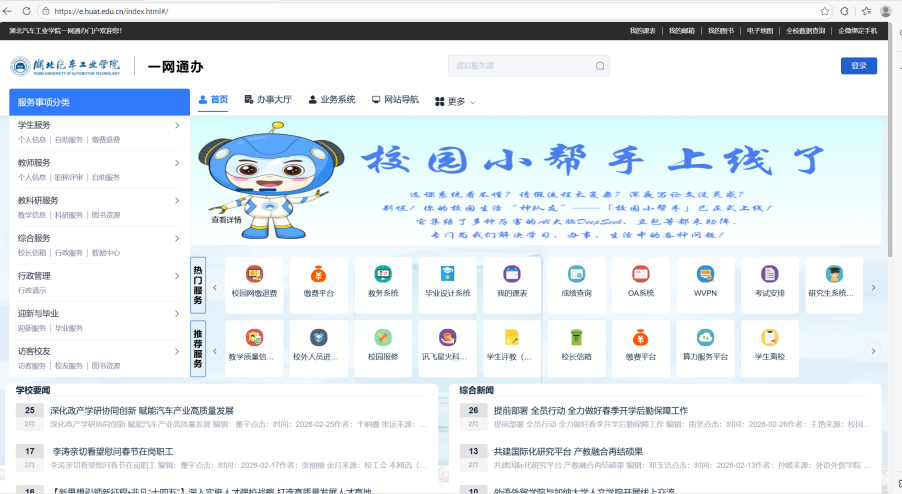Open the WVPN service icon

705,274
